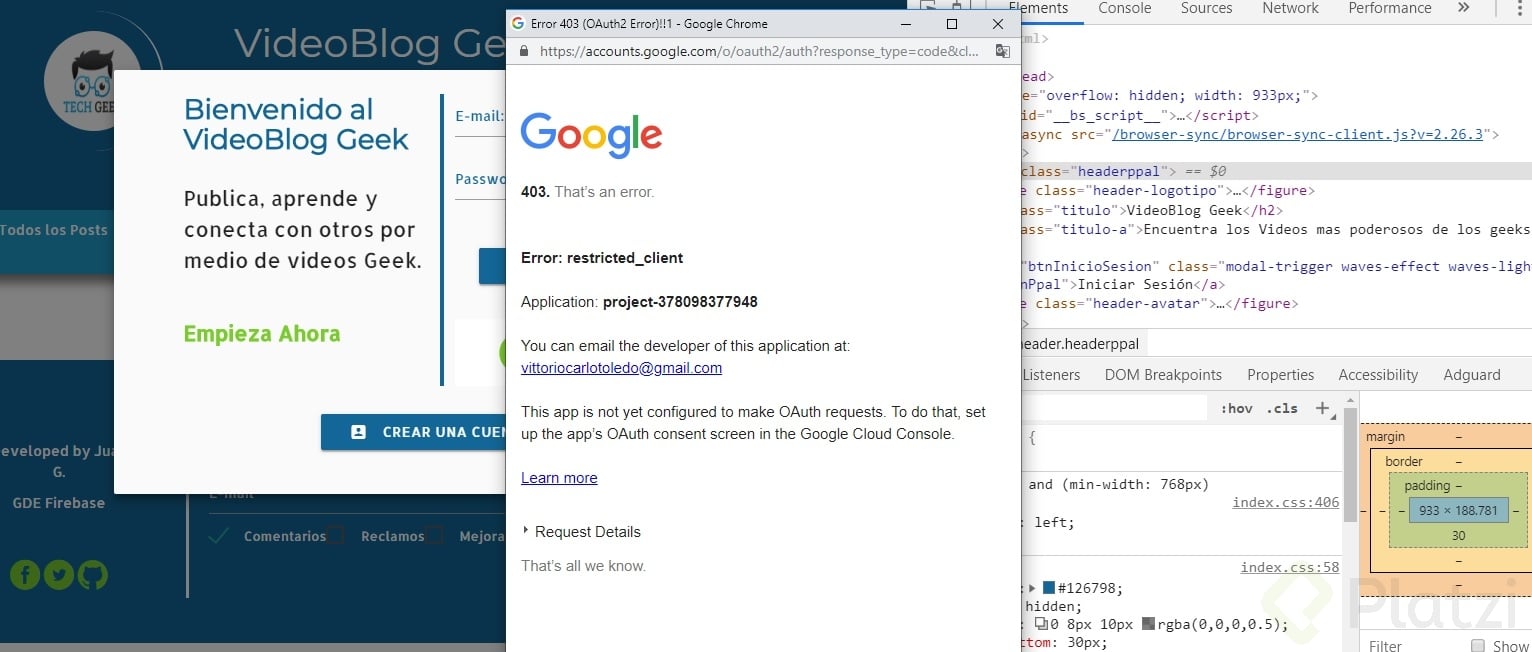Open the index.css:58 source link

pos(1289,568)
